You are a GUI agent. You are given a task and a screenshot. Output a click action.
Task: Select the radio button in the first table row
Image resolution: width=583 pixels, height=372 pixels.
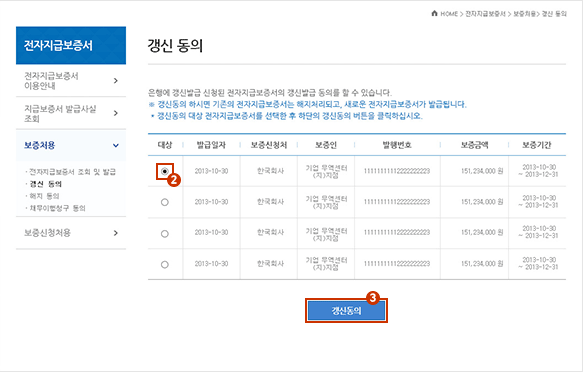[165, 171]
